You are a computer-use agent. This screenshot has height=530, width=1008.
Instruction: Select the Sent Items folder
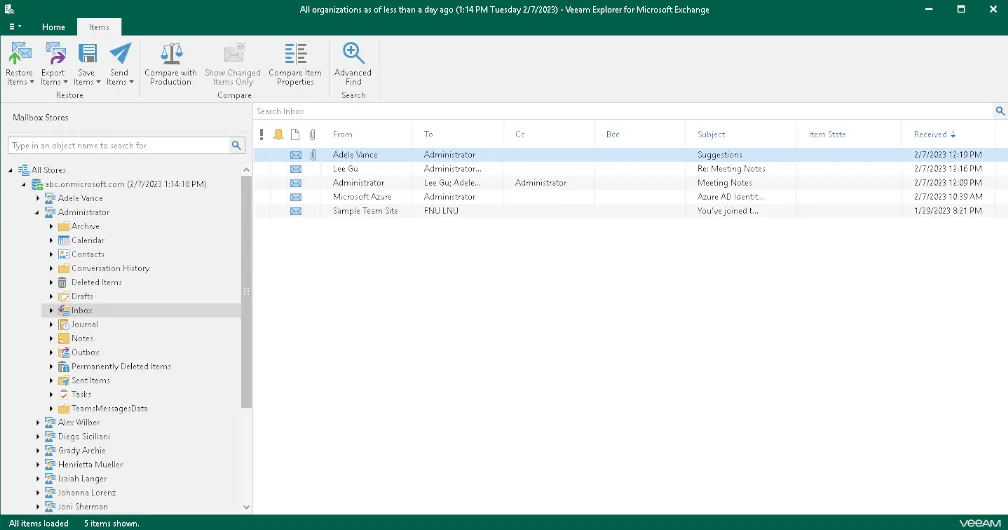pos(91,381)
